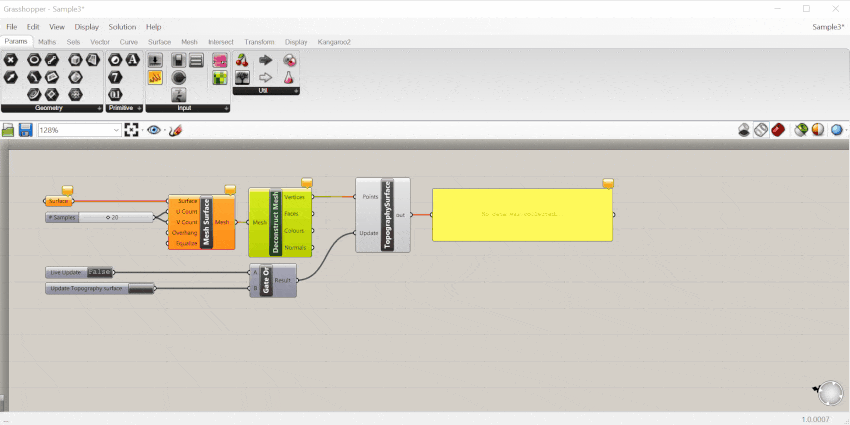Switch to the Intersect tab
This screenshot has width=850, height=425.
[x=221, y=42]
